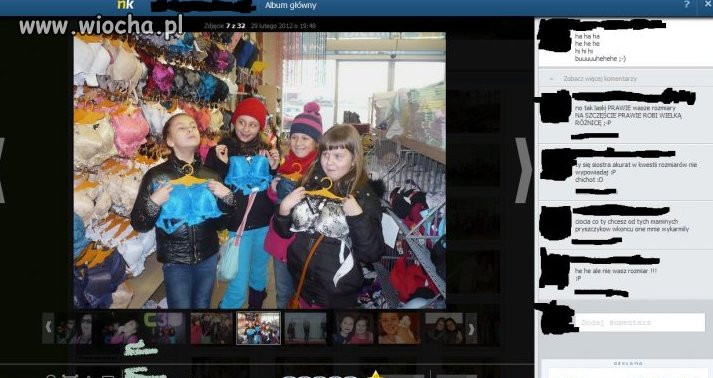Click the photo date '29 lutego 2012'
The height and width of the screenshot is (378, 713).
[272, 26]
